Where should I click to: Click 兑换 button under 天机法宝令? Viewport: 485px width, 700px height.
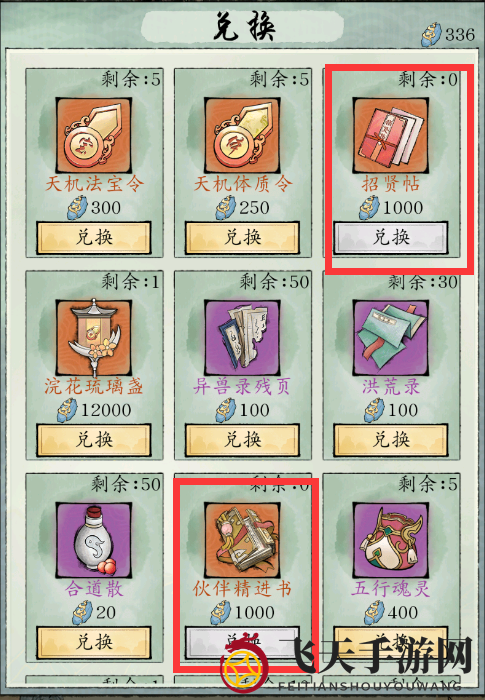pyautogui.click(x=94, y=238)
